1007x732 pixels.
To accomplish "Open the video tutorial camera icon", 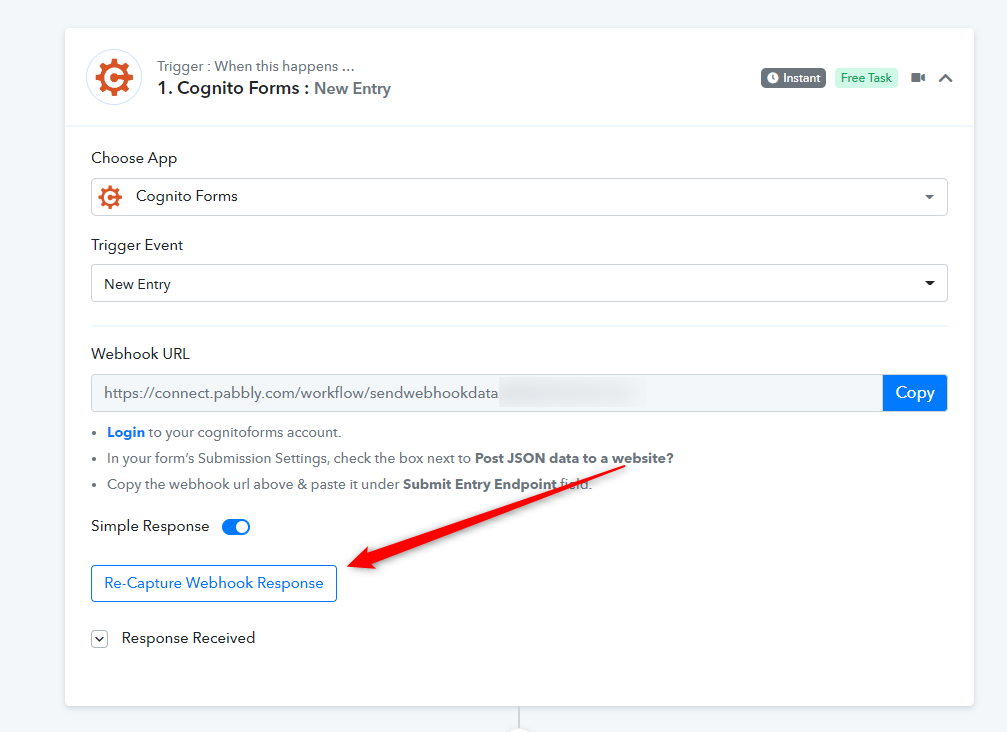I will (x=918, y=78).
